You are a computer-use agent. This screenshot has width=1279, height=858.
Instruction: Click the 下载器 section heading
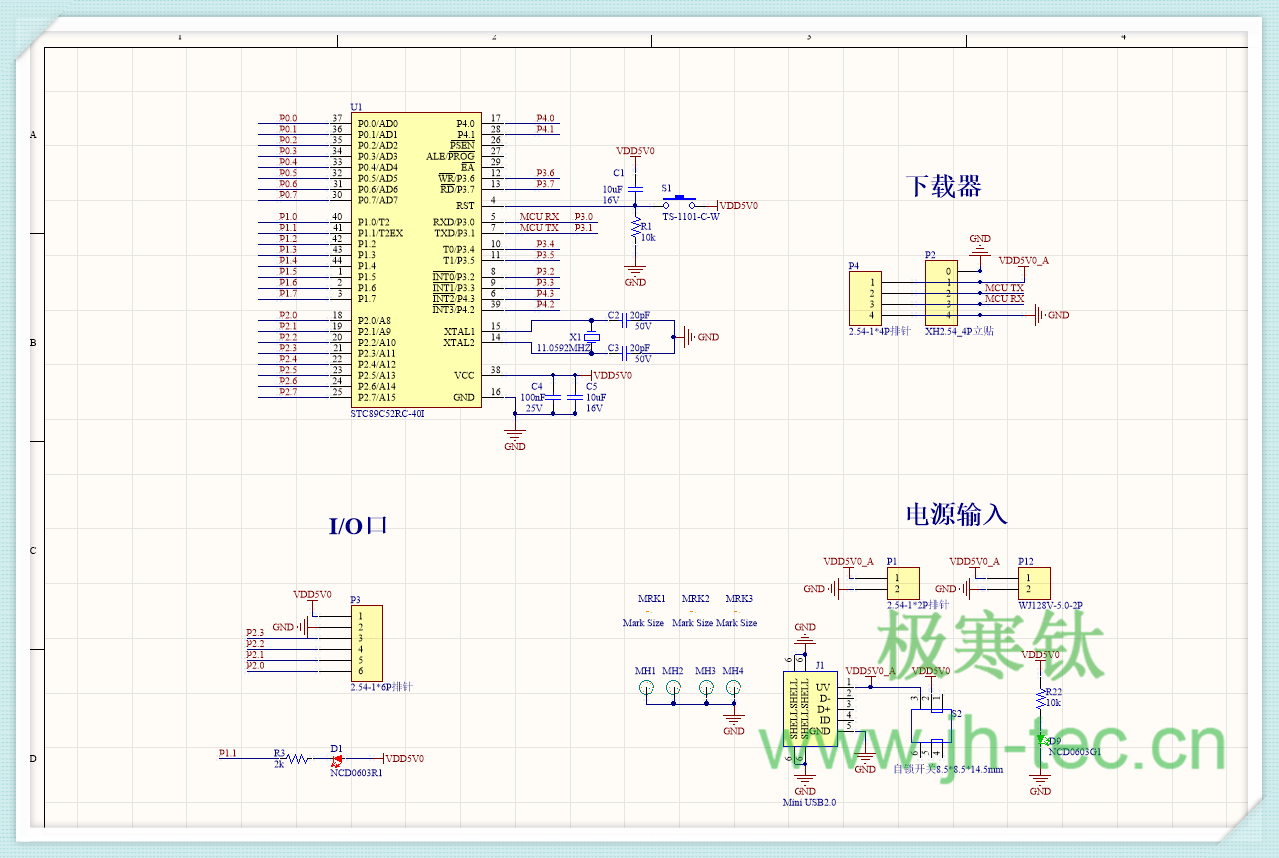point(943,187)
